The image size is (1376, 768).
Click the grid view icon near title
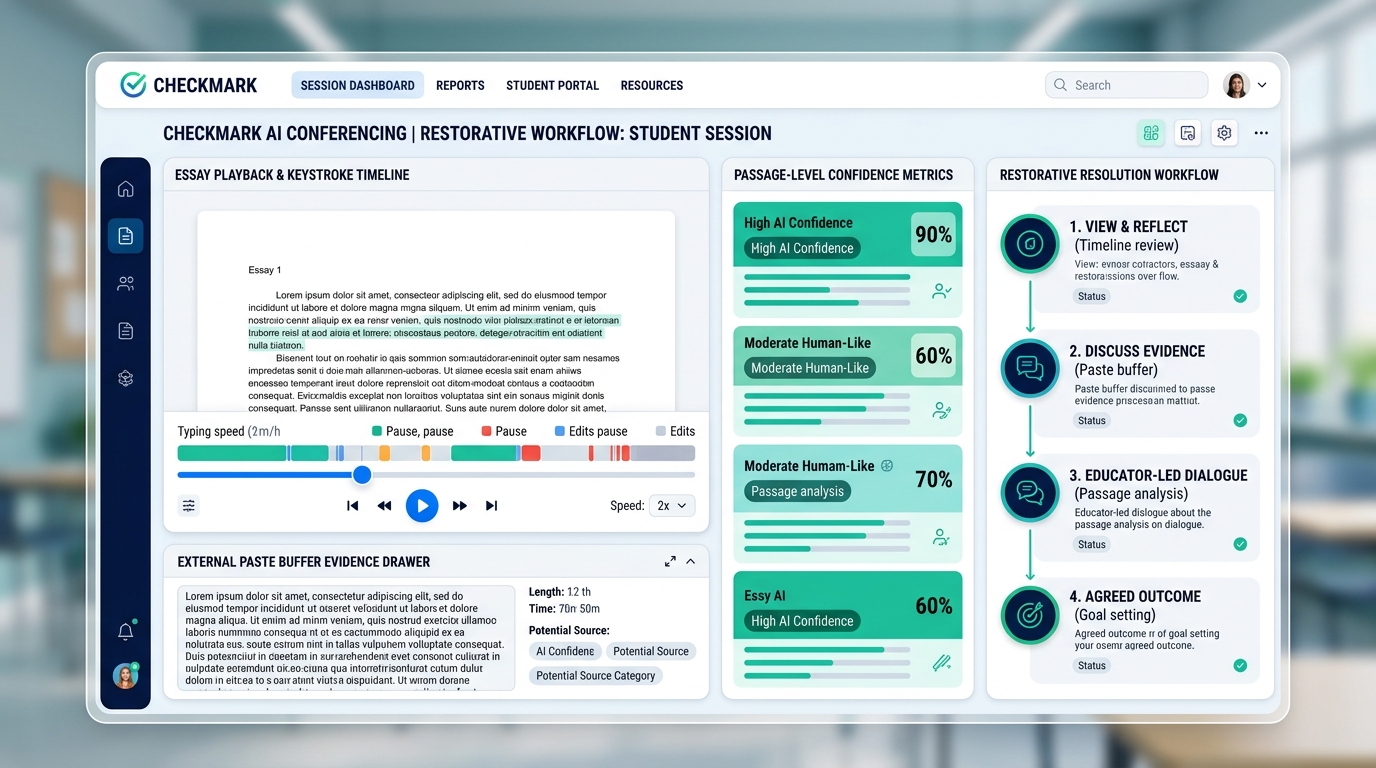(x=1151, y=133)
